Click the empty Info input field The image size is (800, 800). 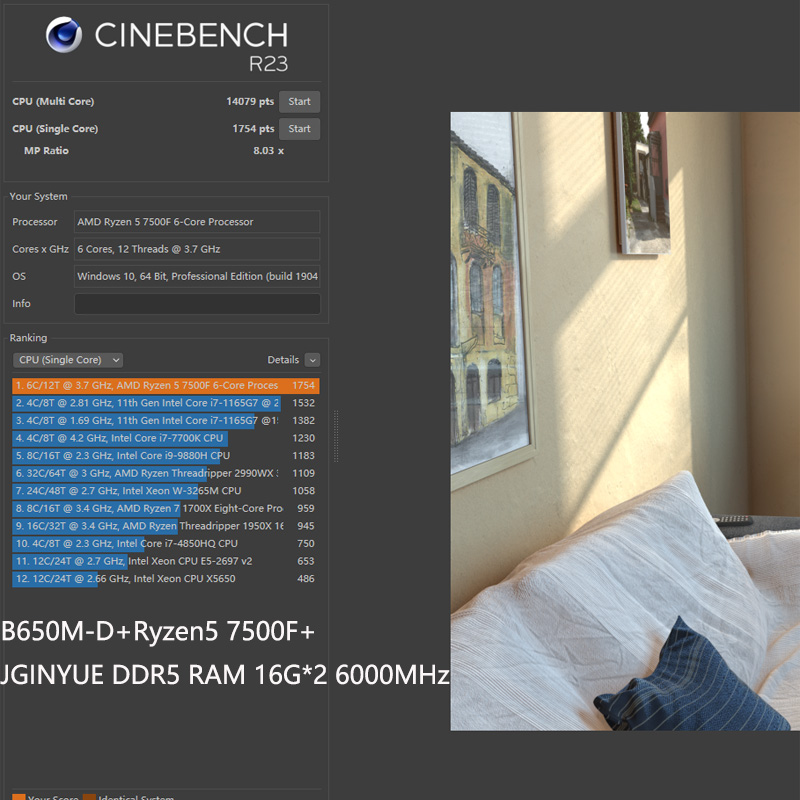[197, 304]
